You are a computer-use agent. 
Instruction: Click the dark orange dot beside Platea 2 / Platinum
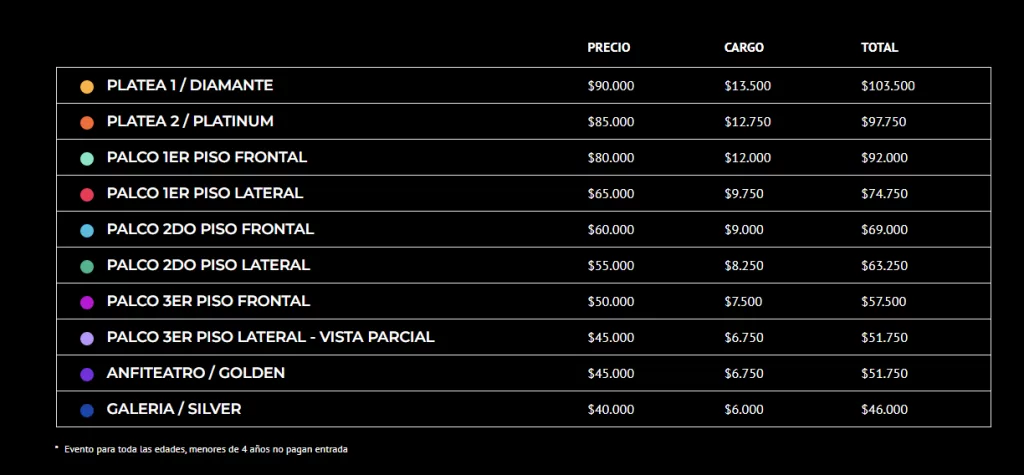[87, 122]
